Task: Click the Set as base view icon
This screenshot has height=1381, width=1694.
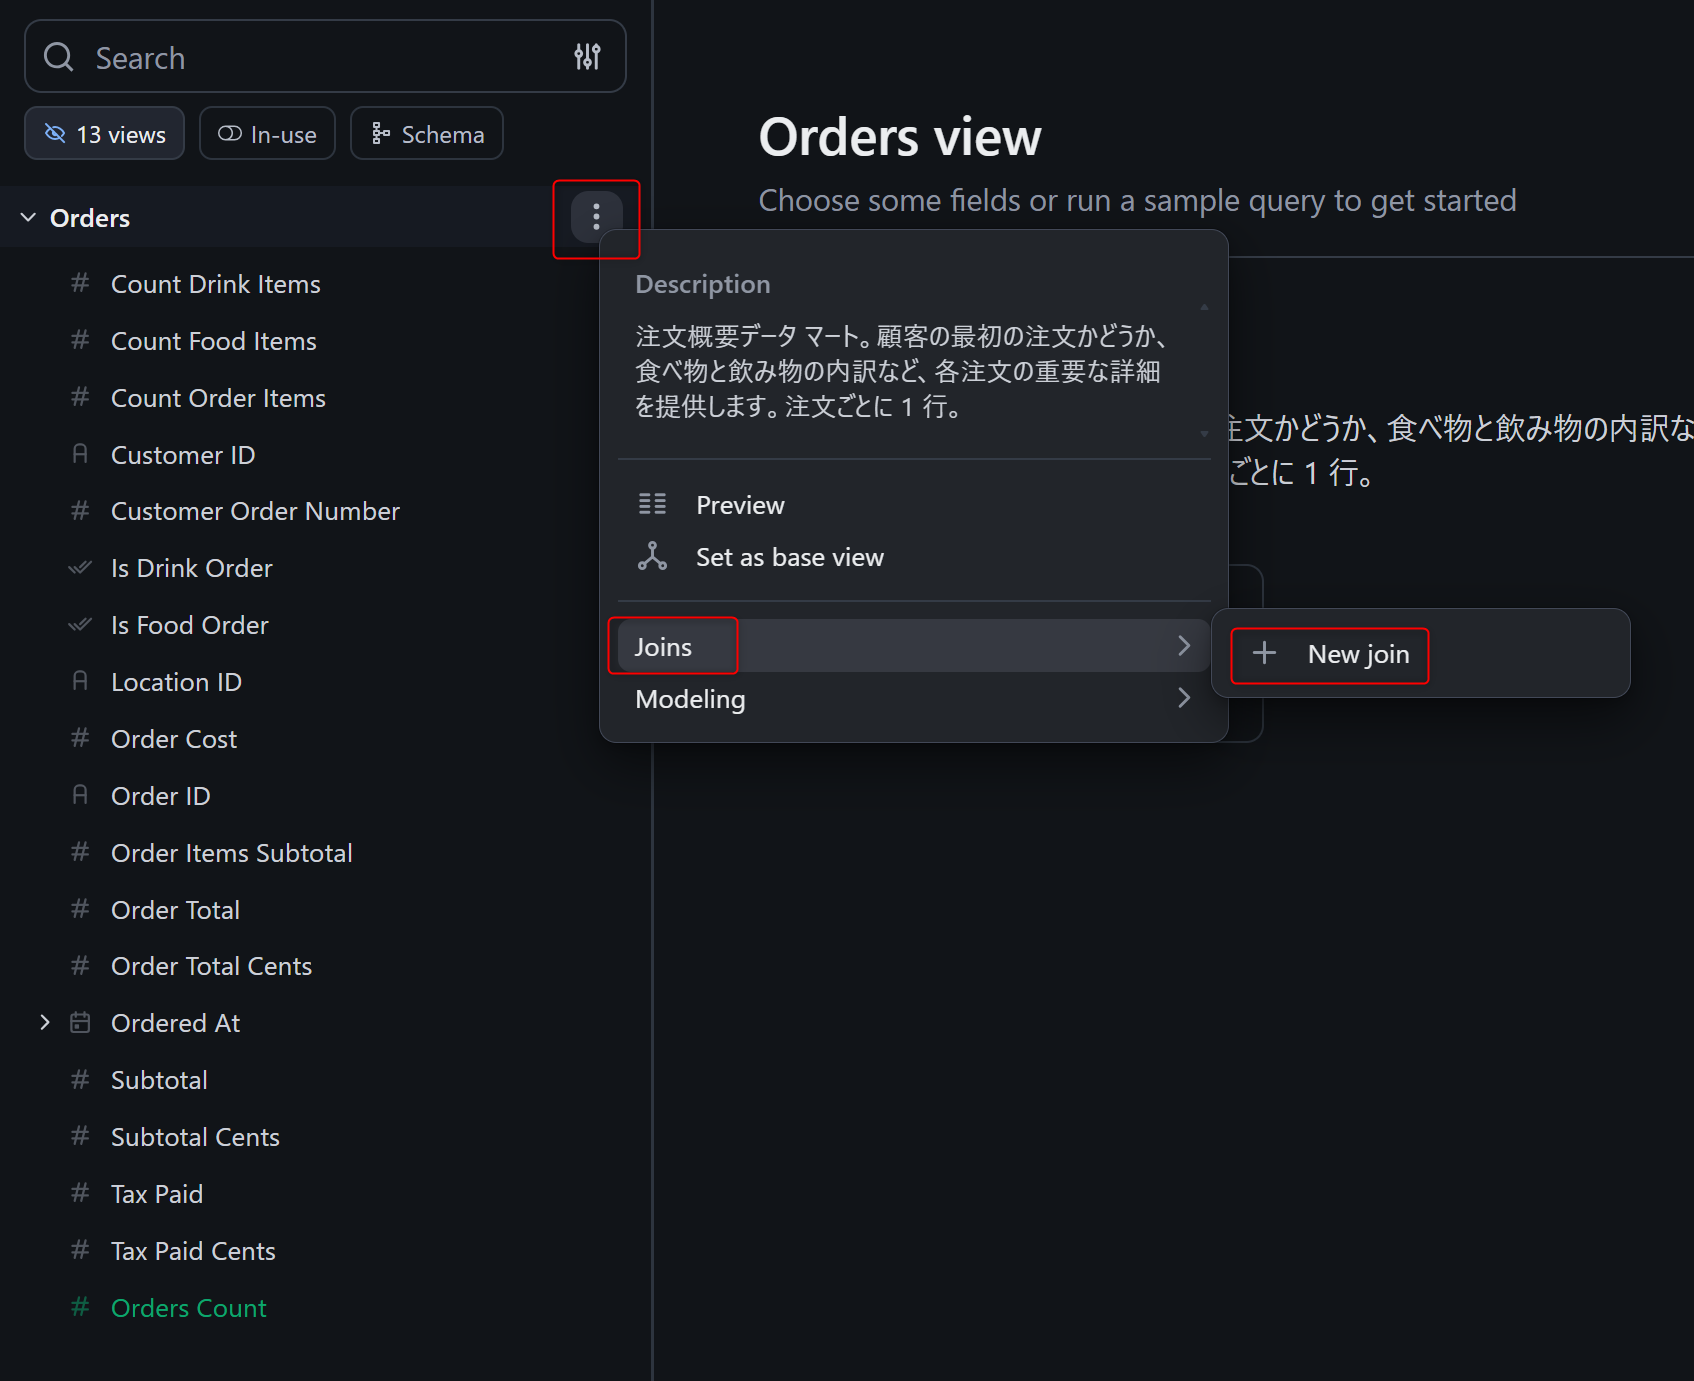Action: point(652,556)
